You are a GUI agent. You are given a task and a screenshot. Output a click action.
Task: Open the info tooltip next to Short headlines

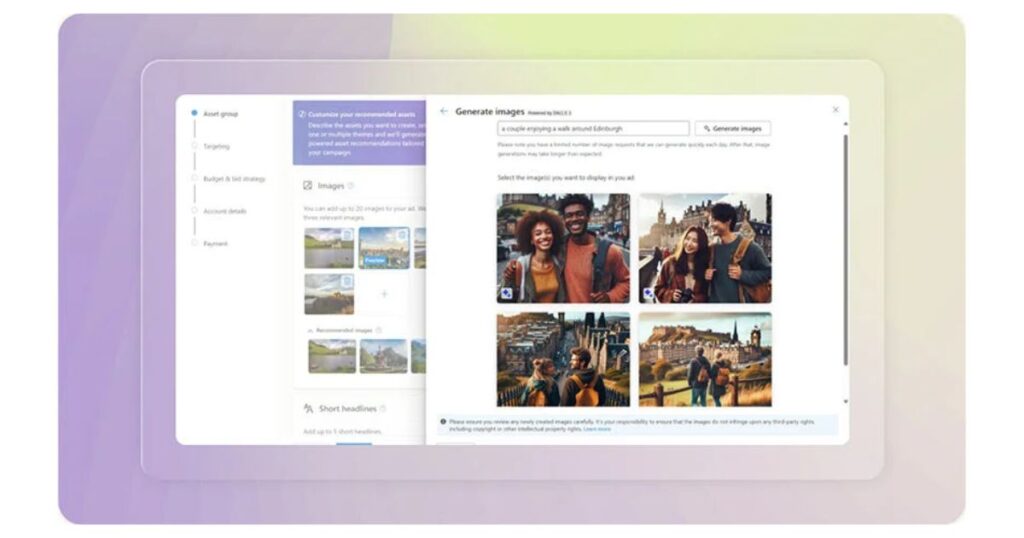pyautogui.click(x=383, y=409)
